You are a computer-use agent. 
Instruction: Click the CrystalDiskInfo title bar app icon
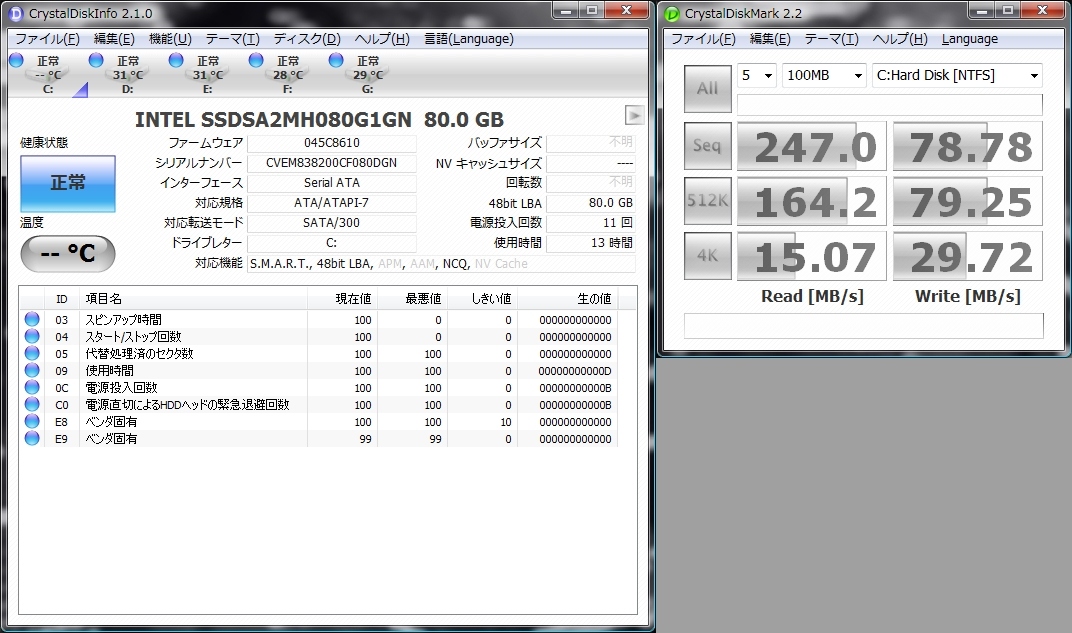pyautogui.click(x=16, y=13)
